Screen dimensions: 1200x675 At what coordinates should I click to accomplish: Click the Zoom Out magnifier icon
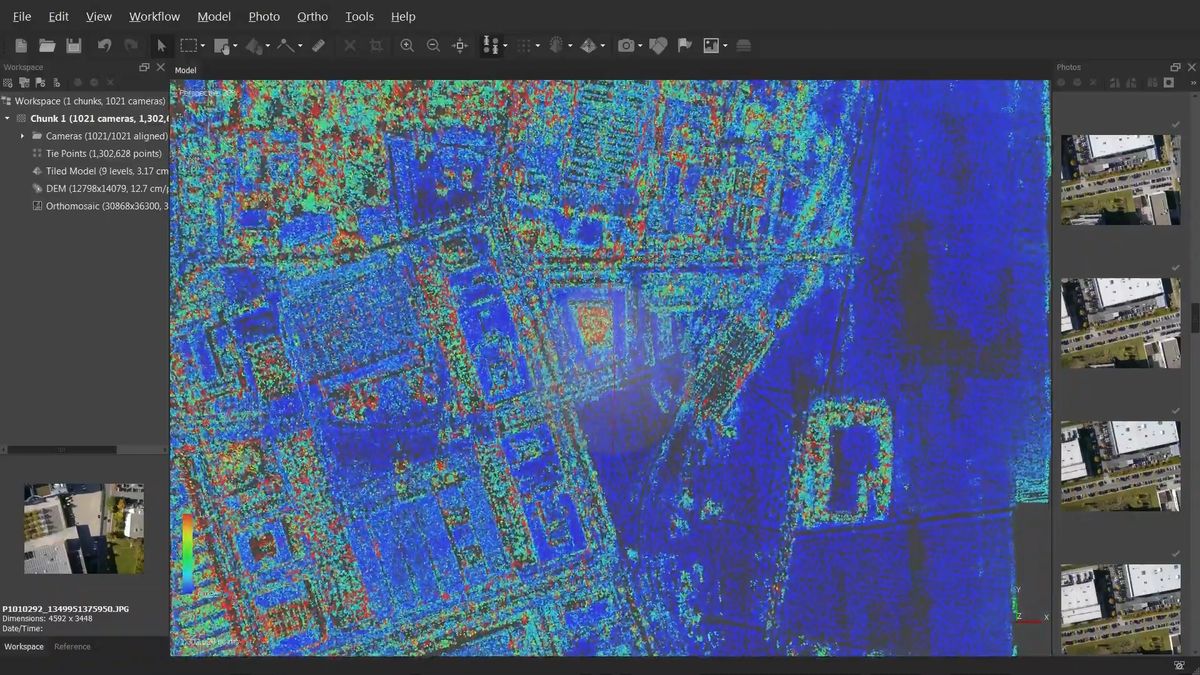(x=433, y=45)
